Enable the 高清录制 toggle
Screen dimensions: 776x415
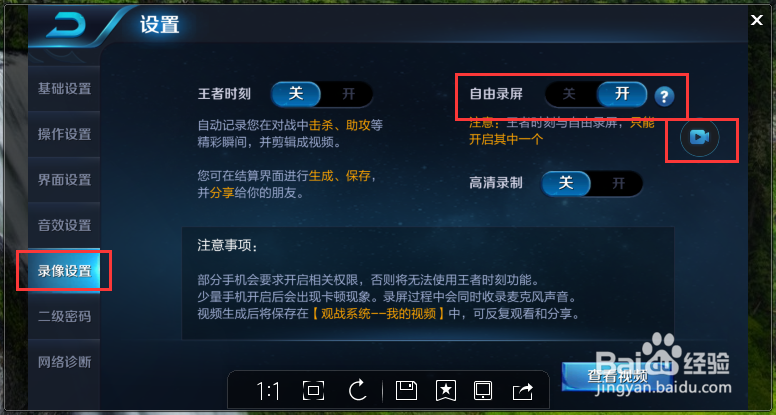click(x=619, y=184)
